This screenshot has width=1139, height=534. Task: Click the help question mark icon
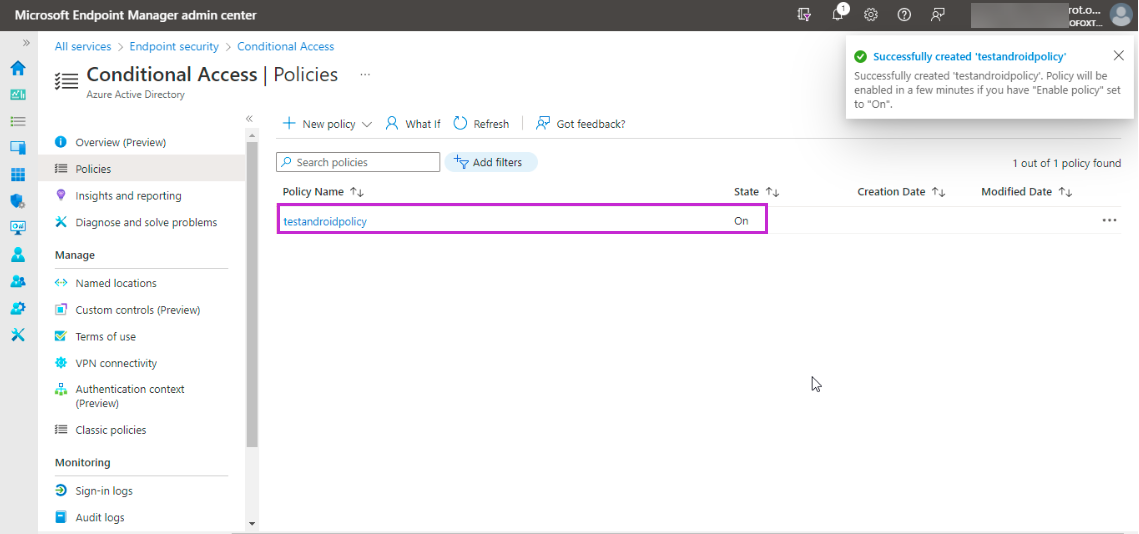904,15
